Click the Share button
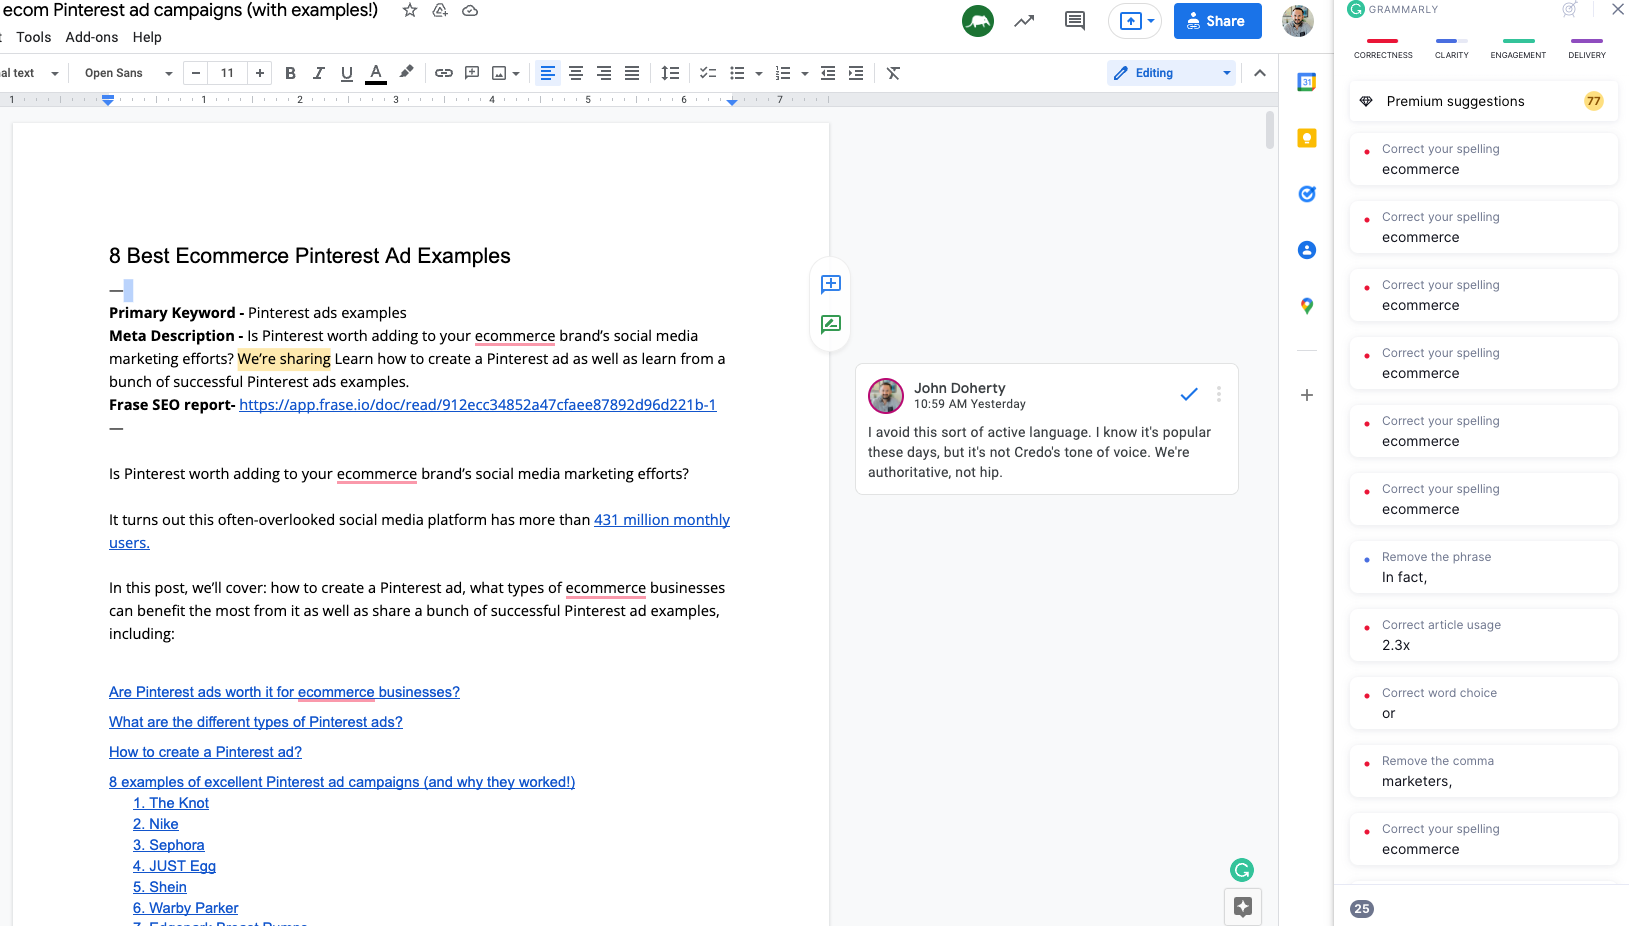1629x926 pixels. click(1216, 20)
